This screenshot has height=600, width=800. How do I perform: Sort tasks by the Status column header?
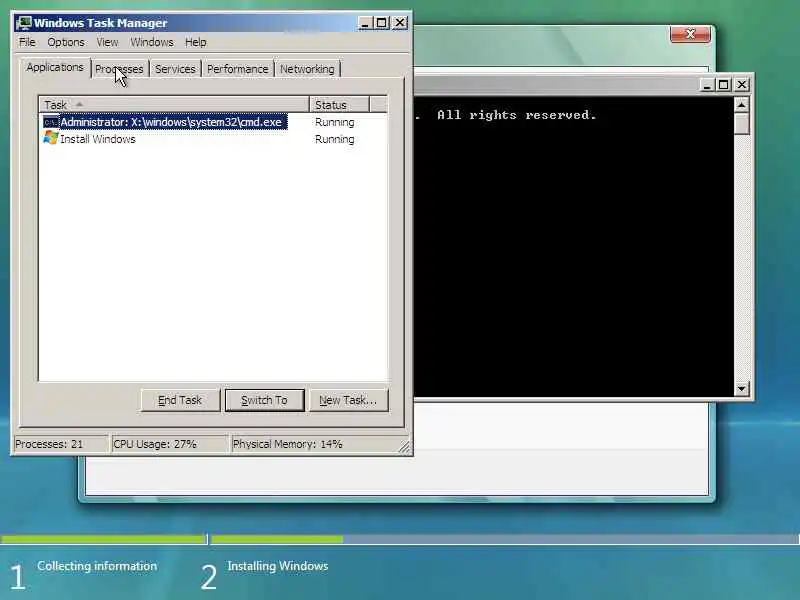pyautogui.click(x=339, y=105)
